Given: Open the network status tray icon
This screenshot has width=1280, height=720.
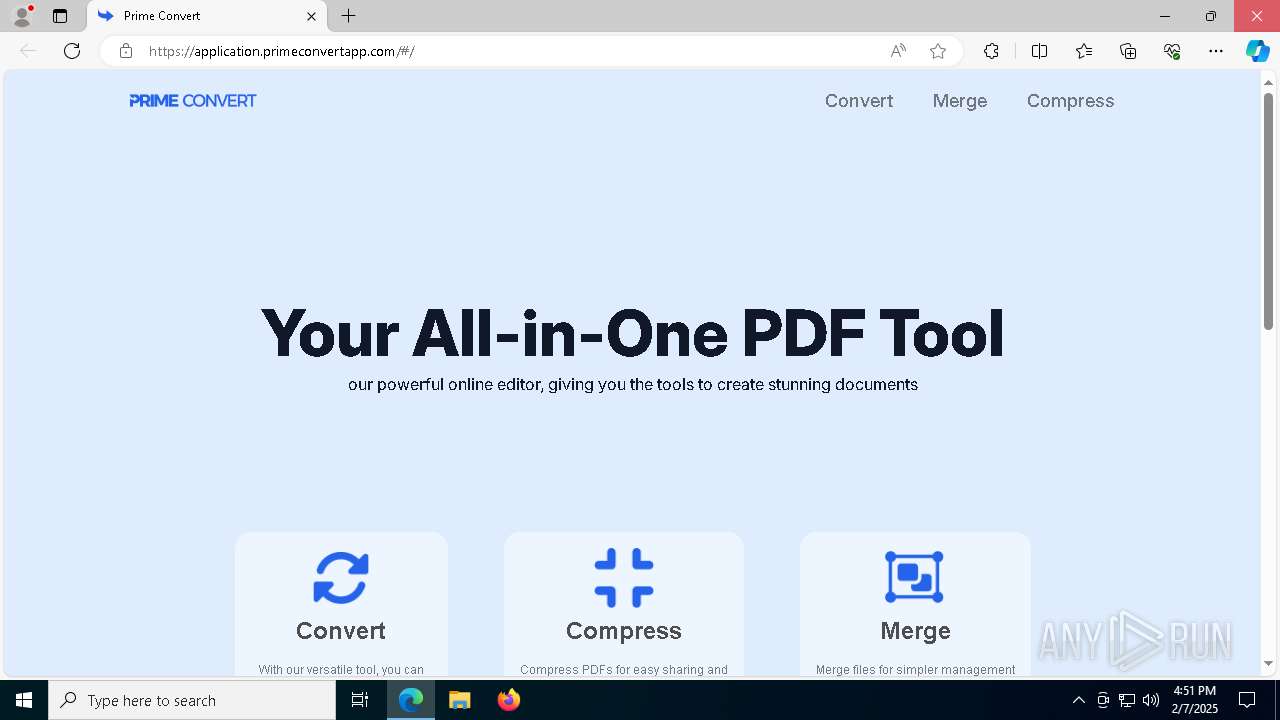Looking at the screenshot, I should click(x=1127, y=700).
